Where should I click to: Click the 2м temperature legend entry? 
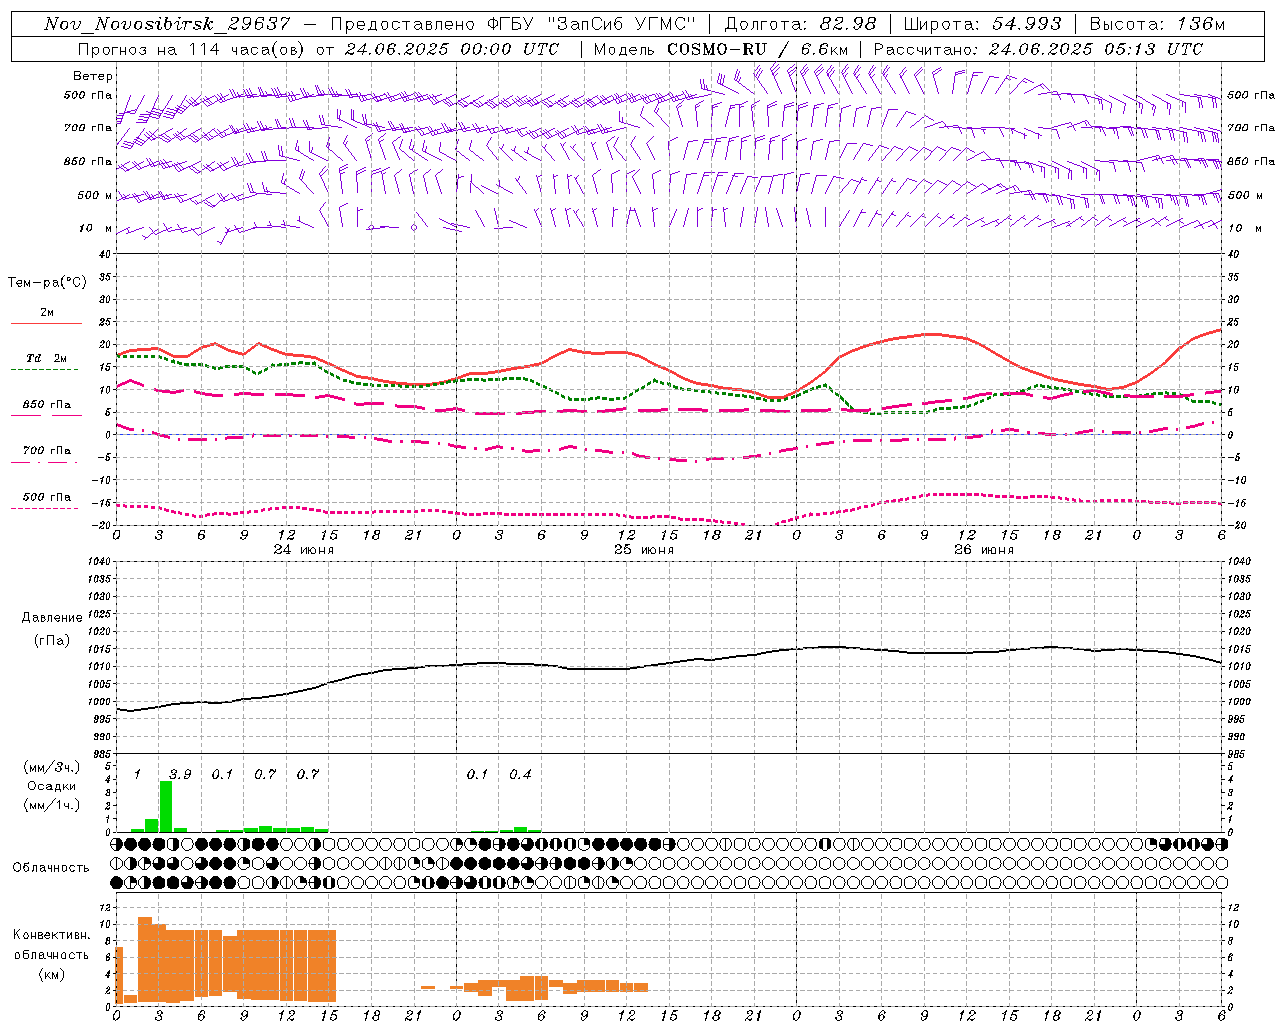coord(46,313)
